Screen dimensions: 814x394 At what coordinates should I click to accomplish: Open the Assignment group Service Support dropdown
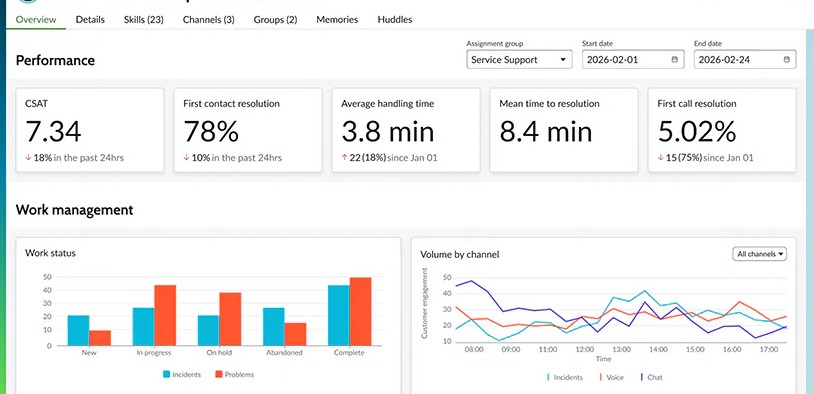519,60
